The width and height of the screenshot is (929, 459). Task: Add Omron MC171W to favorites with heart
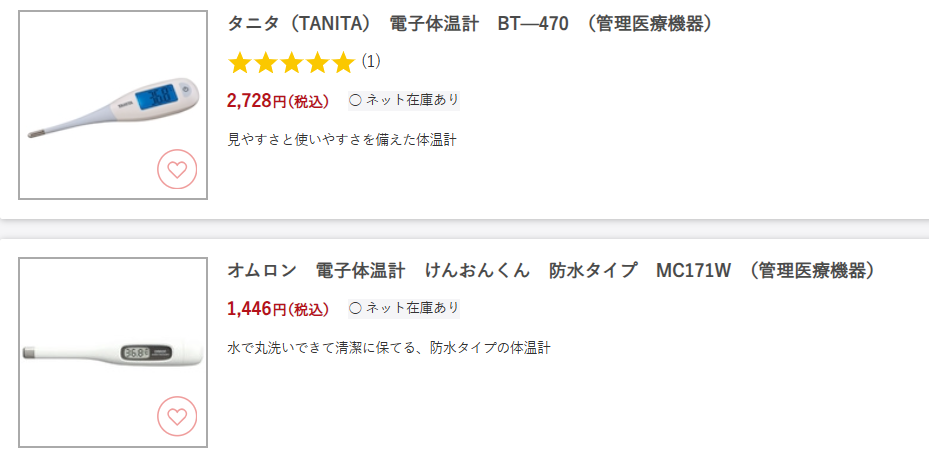pyautogui.click(x=177, y=416)
